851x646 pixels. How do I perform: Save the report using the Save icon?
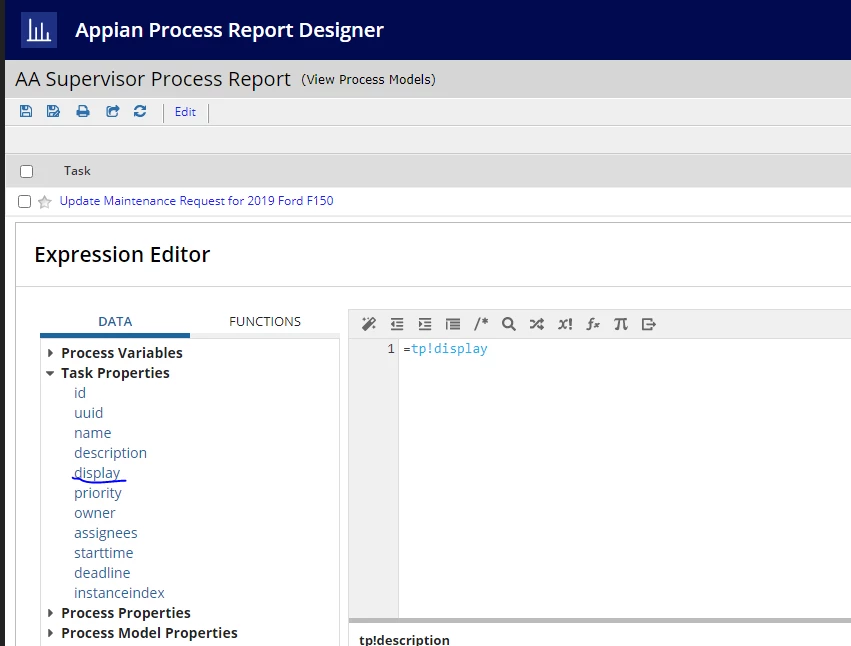[26, 111]
